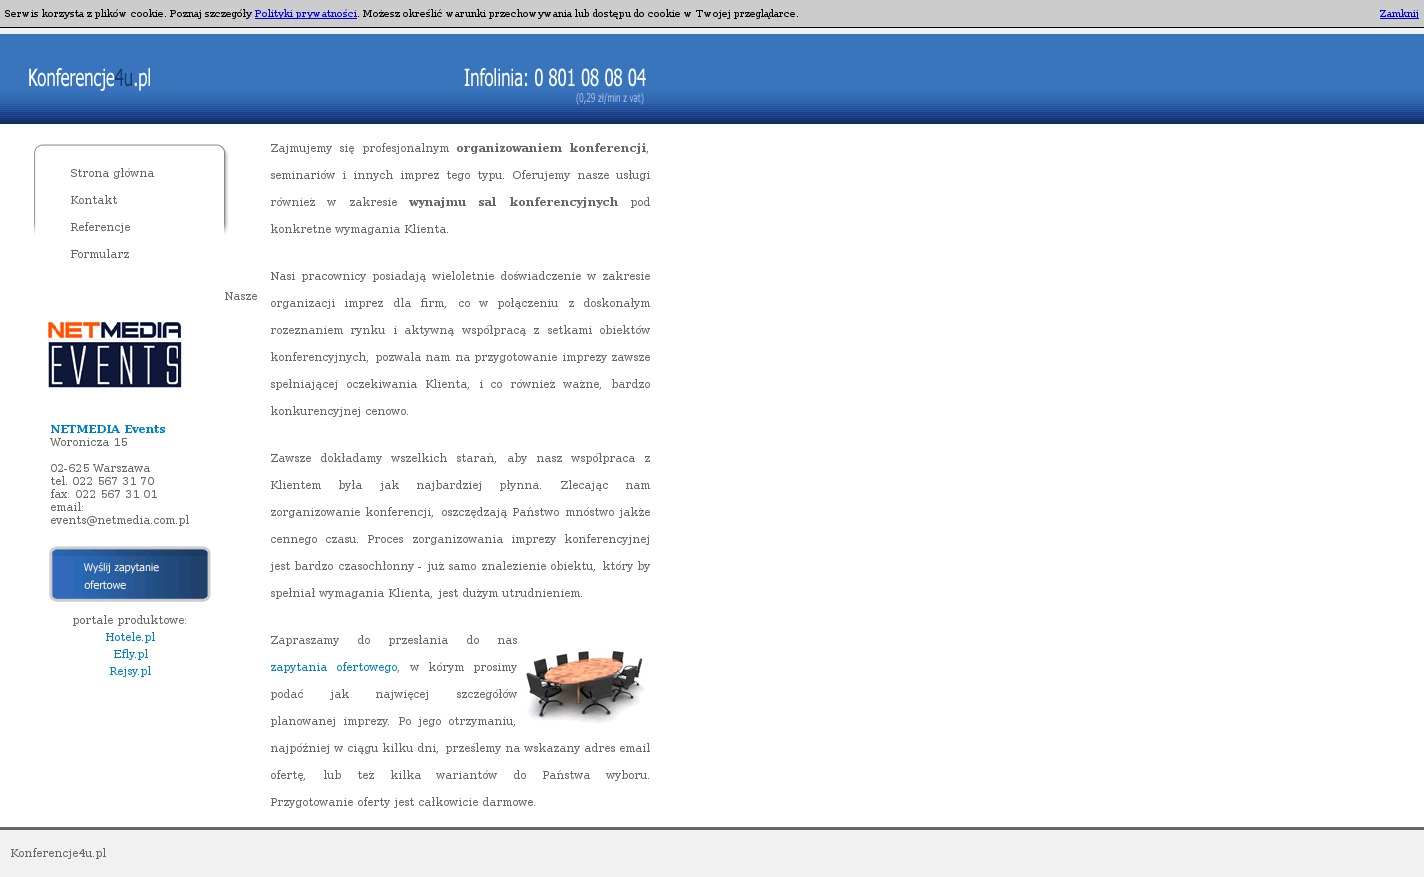This screenshot has height=877, width=1424.
Task: Open the Polityki prywatności link
Action: pos(305,14)
